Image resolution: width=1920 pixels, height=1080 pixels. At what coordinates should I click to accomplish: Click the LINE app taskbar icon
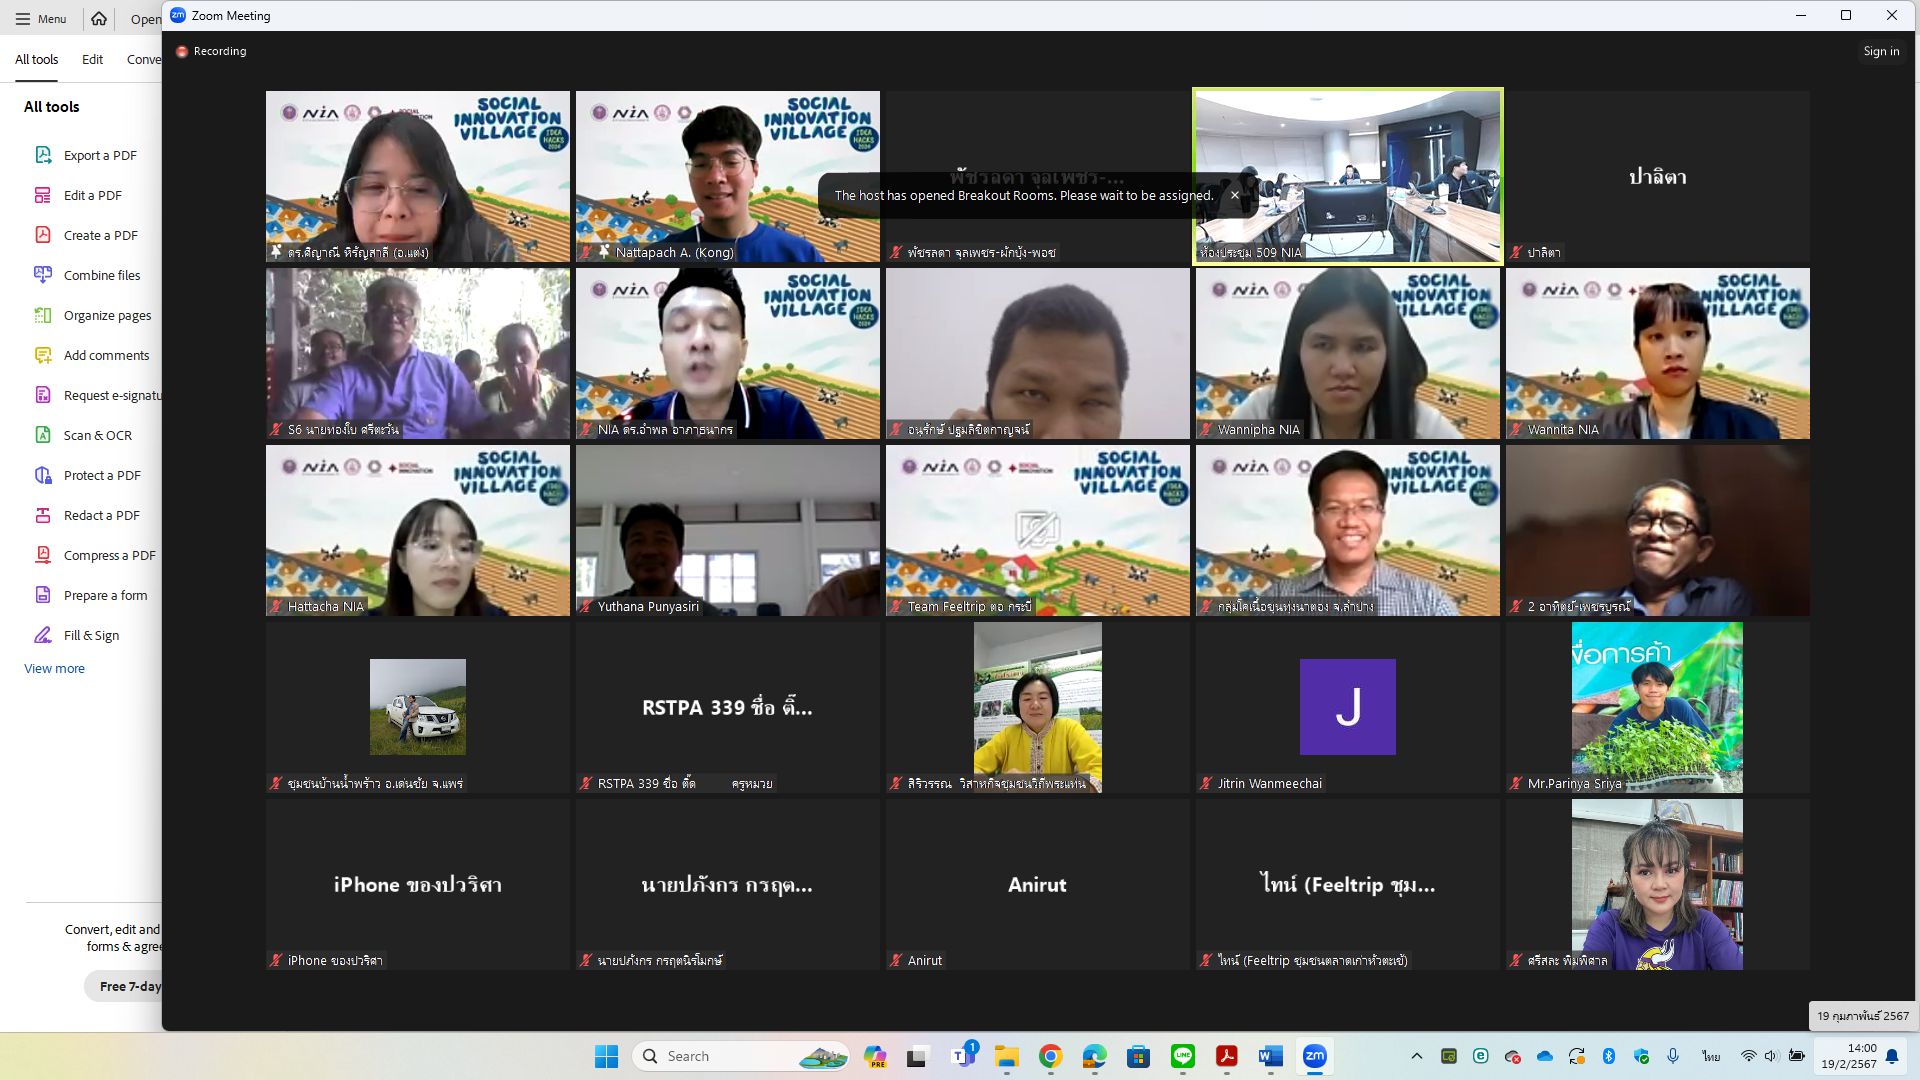[x=1182, y=1056]
